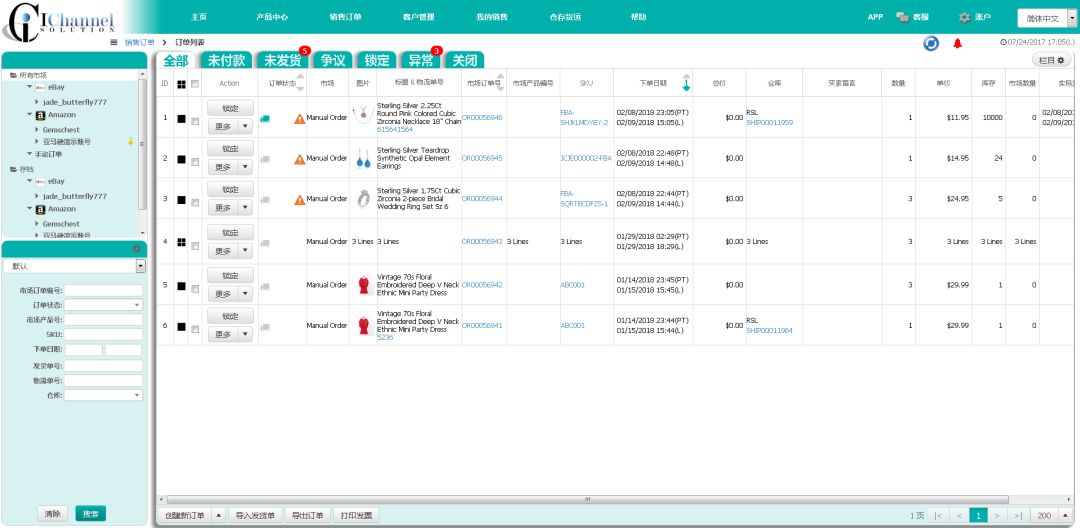
Task: Click the orange warning triangle for order OR00056946
Action: (299, 118)
